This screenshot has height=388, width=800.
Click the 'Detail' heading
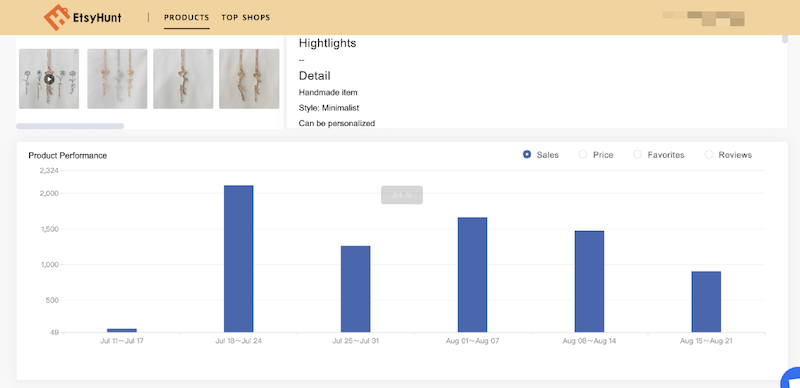315,76
